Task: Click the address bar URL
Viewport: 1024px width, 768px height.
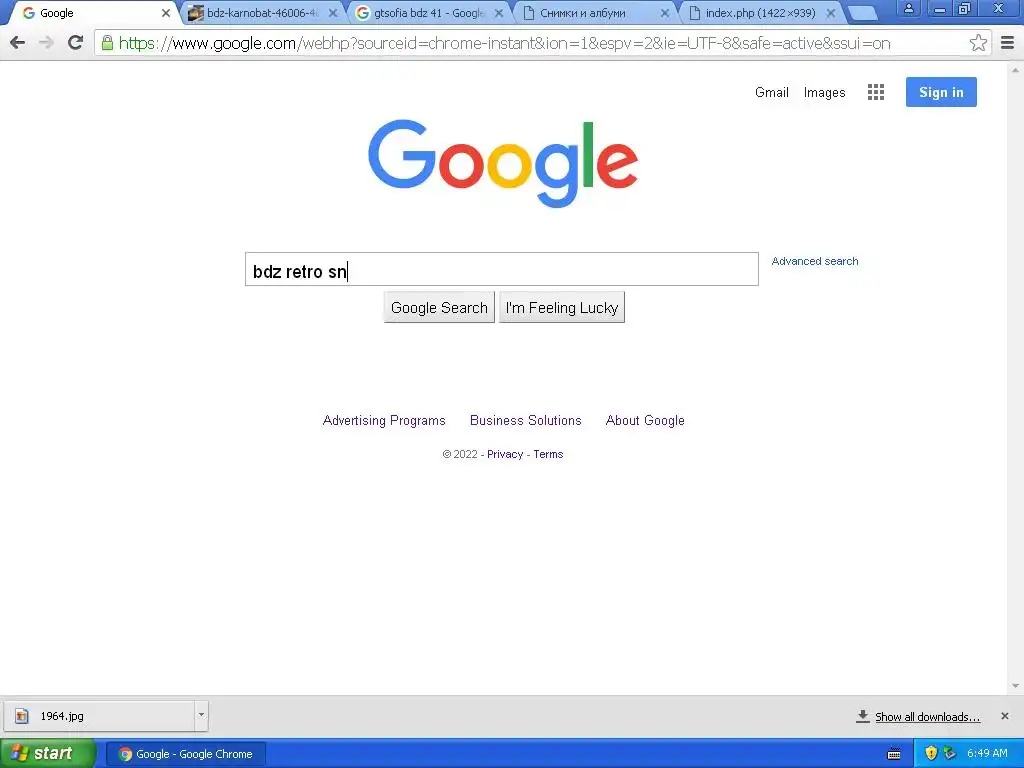Action: coord(504,43)
